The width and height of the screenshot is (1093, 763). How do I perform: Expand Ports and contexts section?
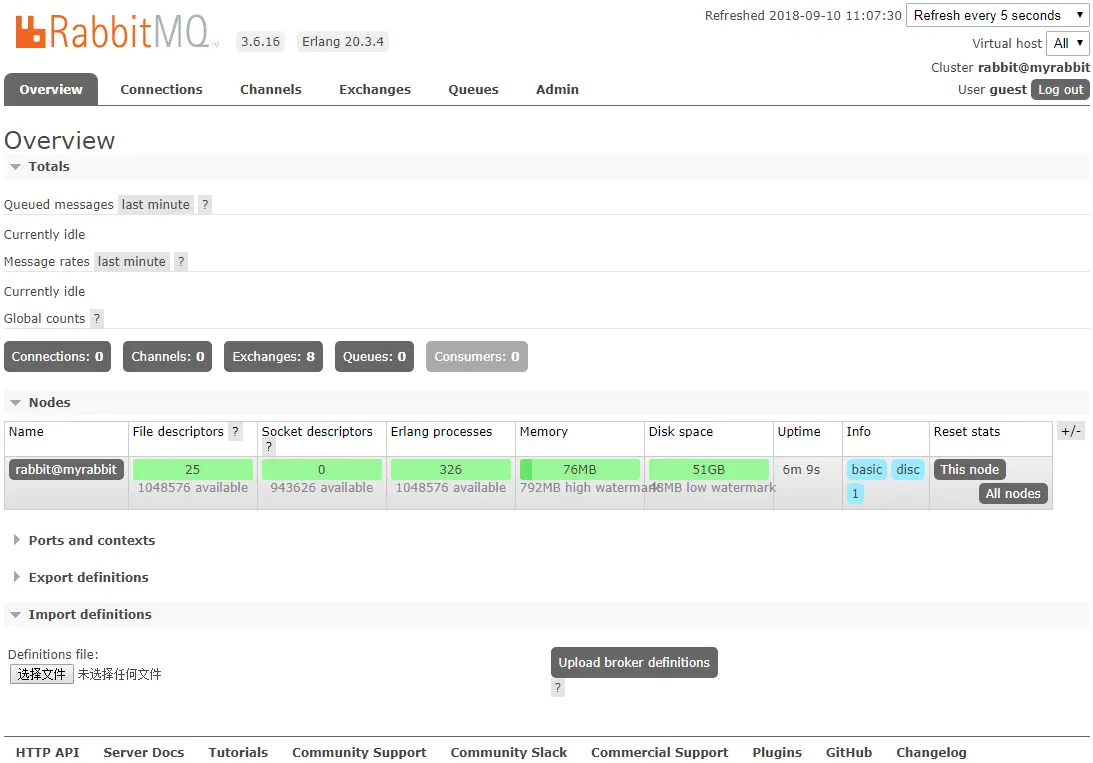coord(84,540)
